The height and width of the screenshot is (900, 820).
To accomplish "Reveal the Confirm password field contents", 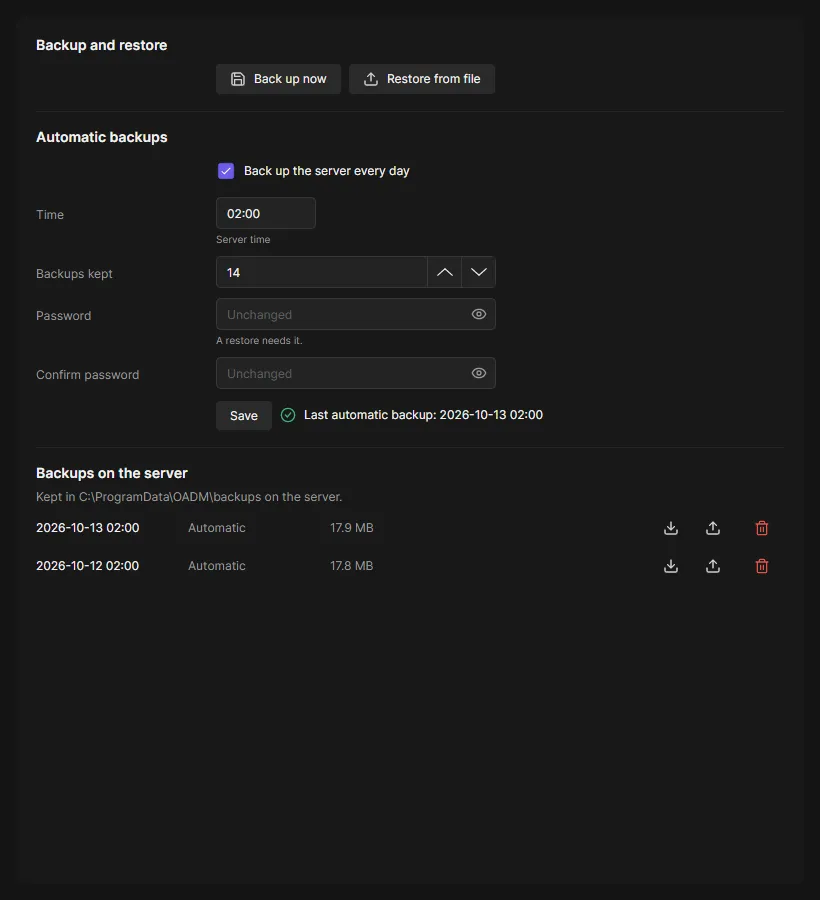I will pos(479,373).
